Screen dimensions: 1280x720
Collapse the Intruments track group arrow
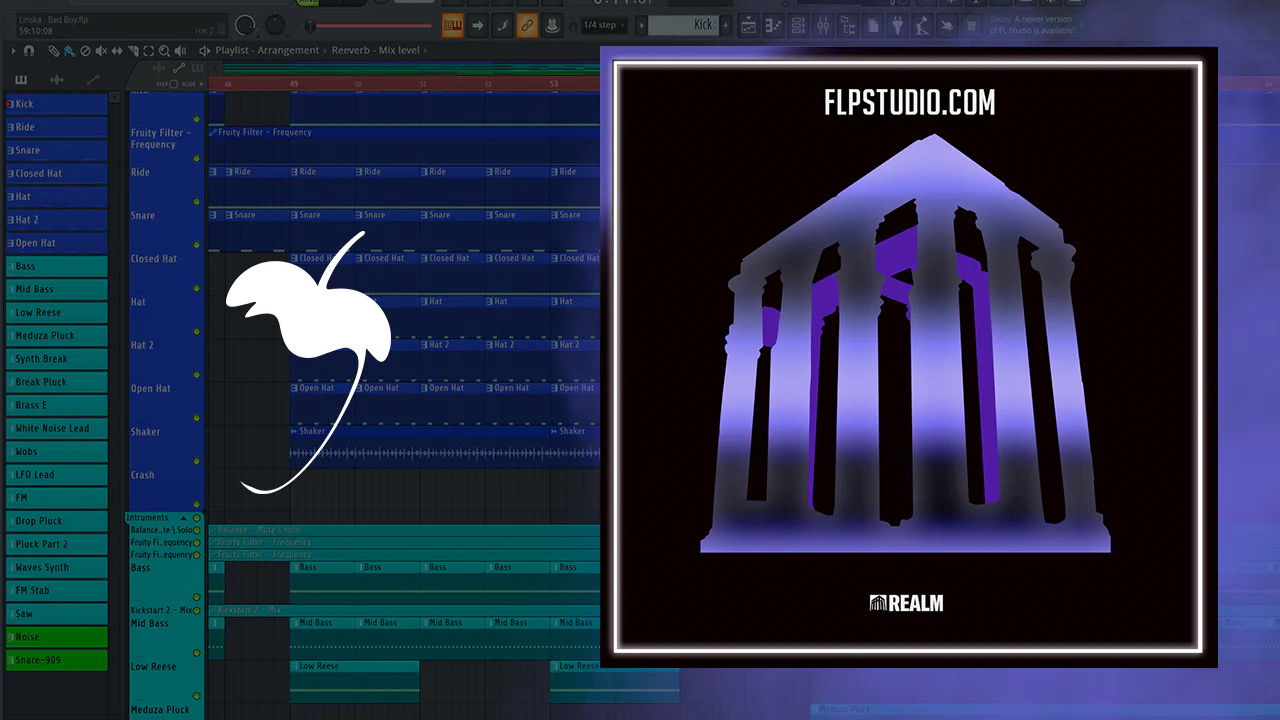pos(183,517)
